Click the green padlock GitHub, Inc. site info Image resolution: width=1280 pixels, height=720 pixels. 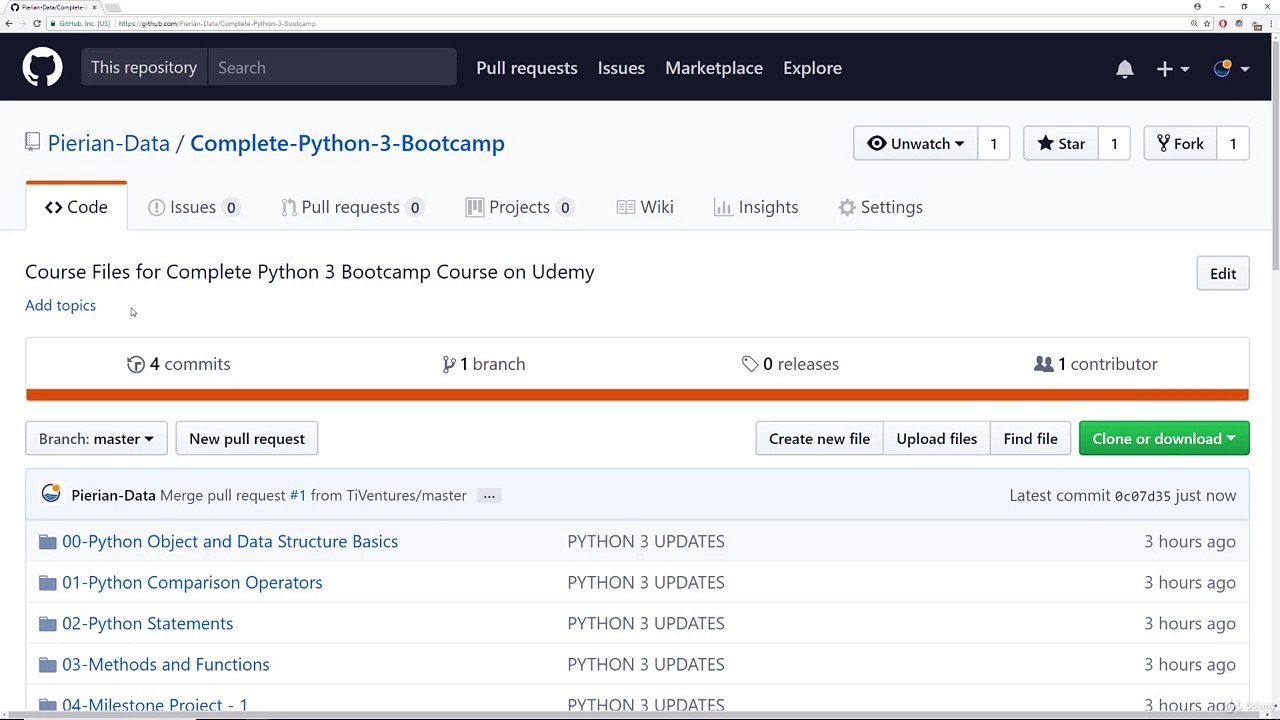pos(80,23)
